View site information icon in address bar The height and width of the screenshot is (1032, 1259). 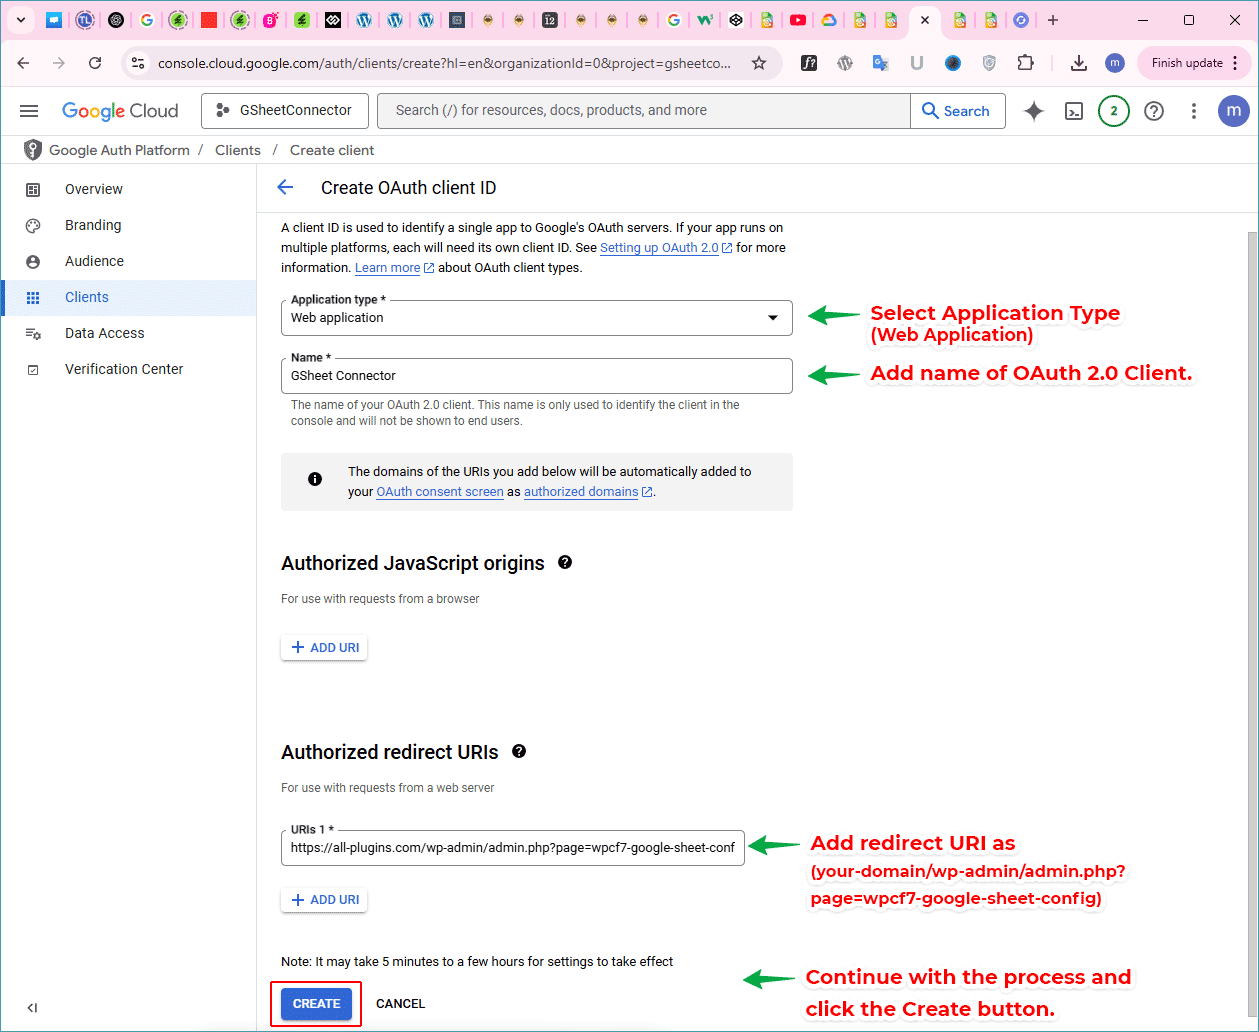click(138, 63)
